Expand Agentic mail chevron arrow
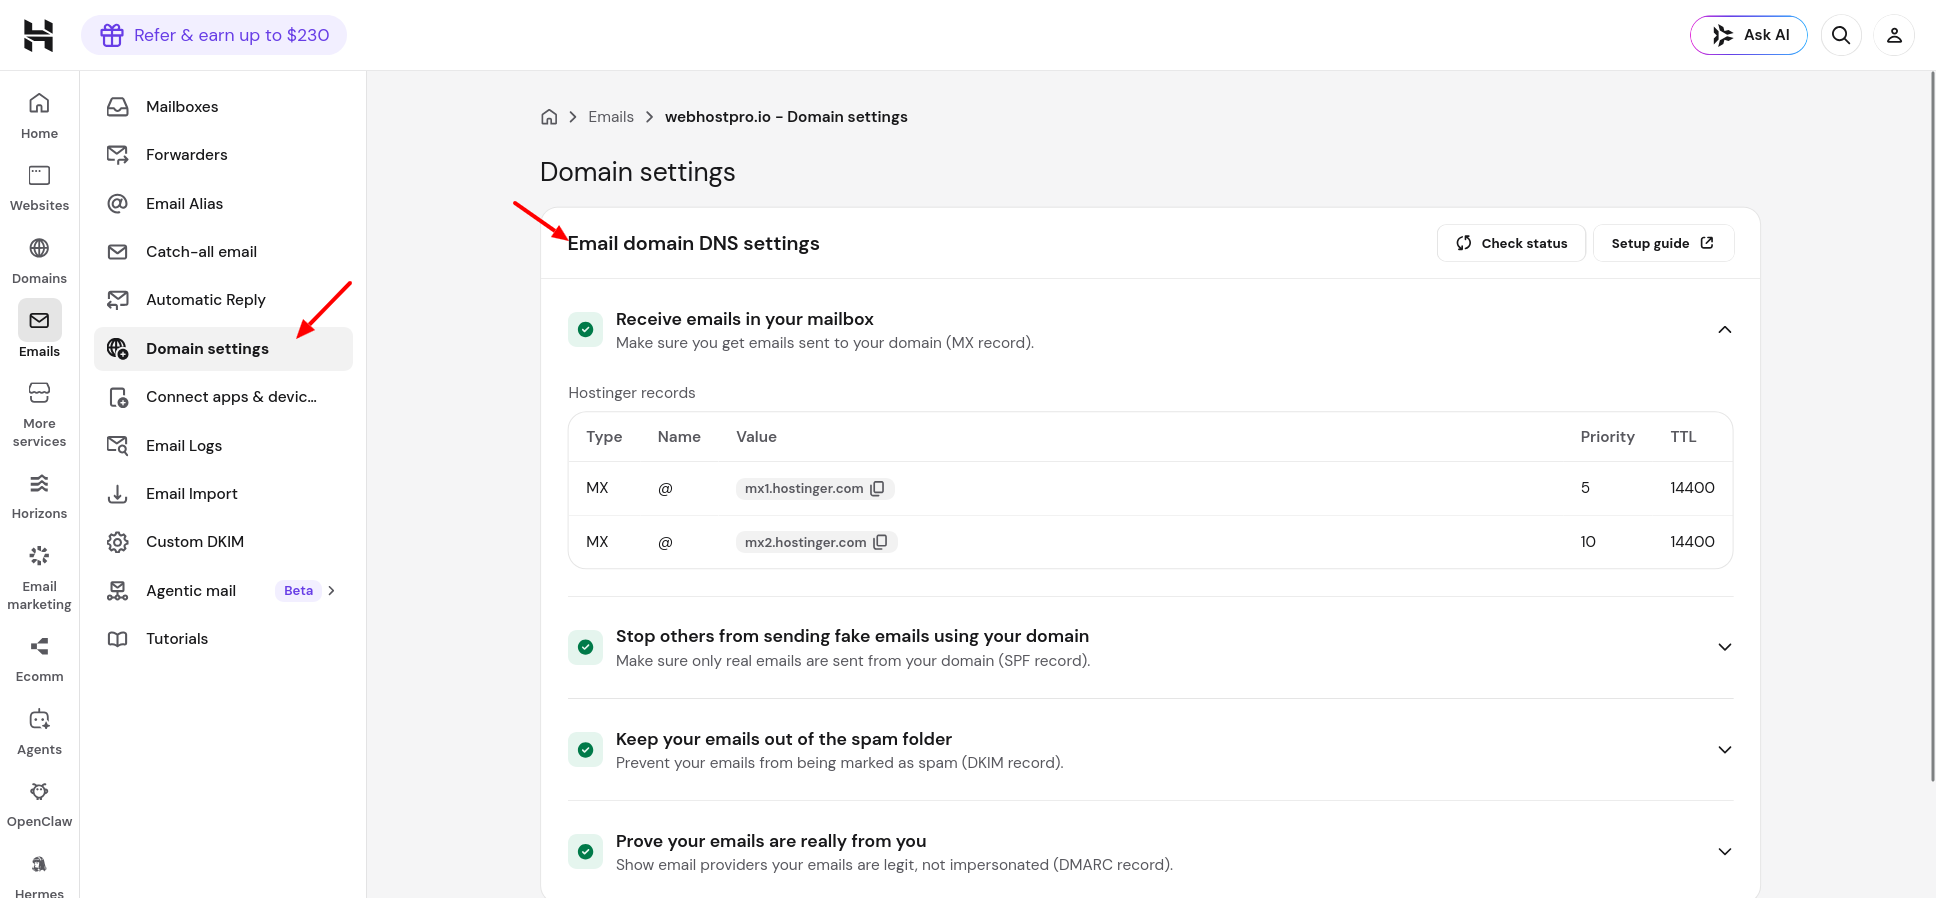The image size is (1936, 898). [332, 591]
